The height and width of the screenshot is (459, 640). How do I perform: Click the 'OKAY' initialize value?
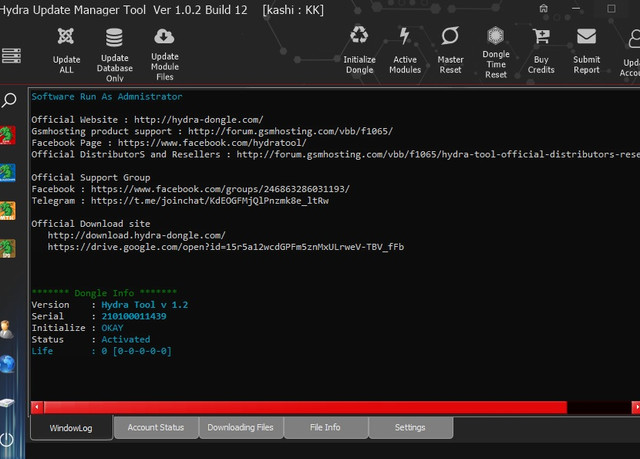[112, 328]
